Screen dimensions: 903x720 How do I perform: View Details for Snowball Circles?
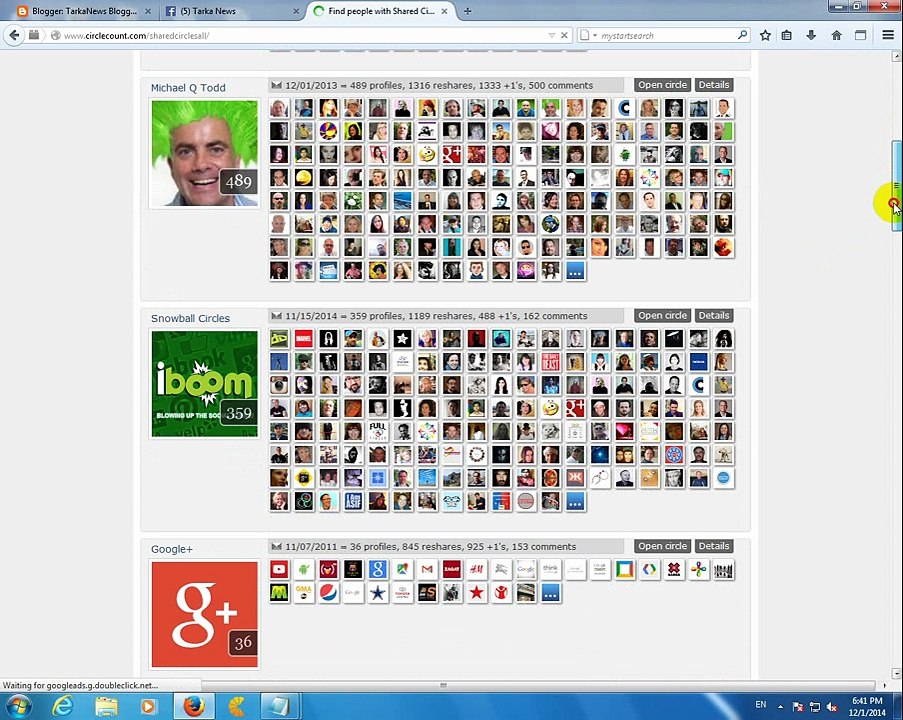click(714, 316)
